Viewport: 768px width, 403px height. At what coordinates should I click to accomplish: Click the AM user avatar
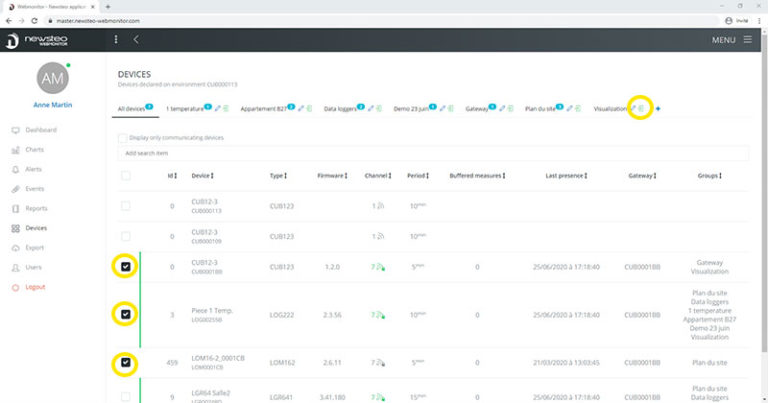52,78
